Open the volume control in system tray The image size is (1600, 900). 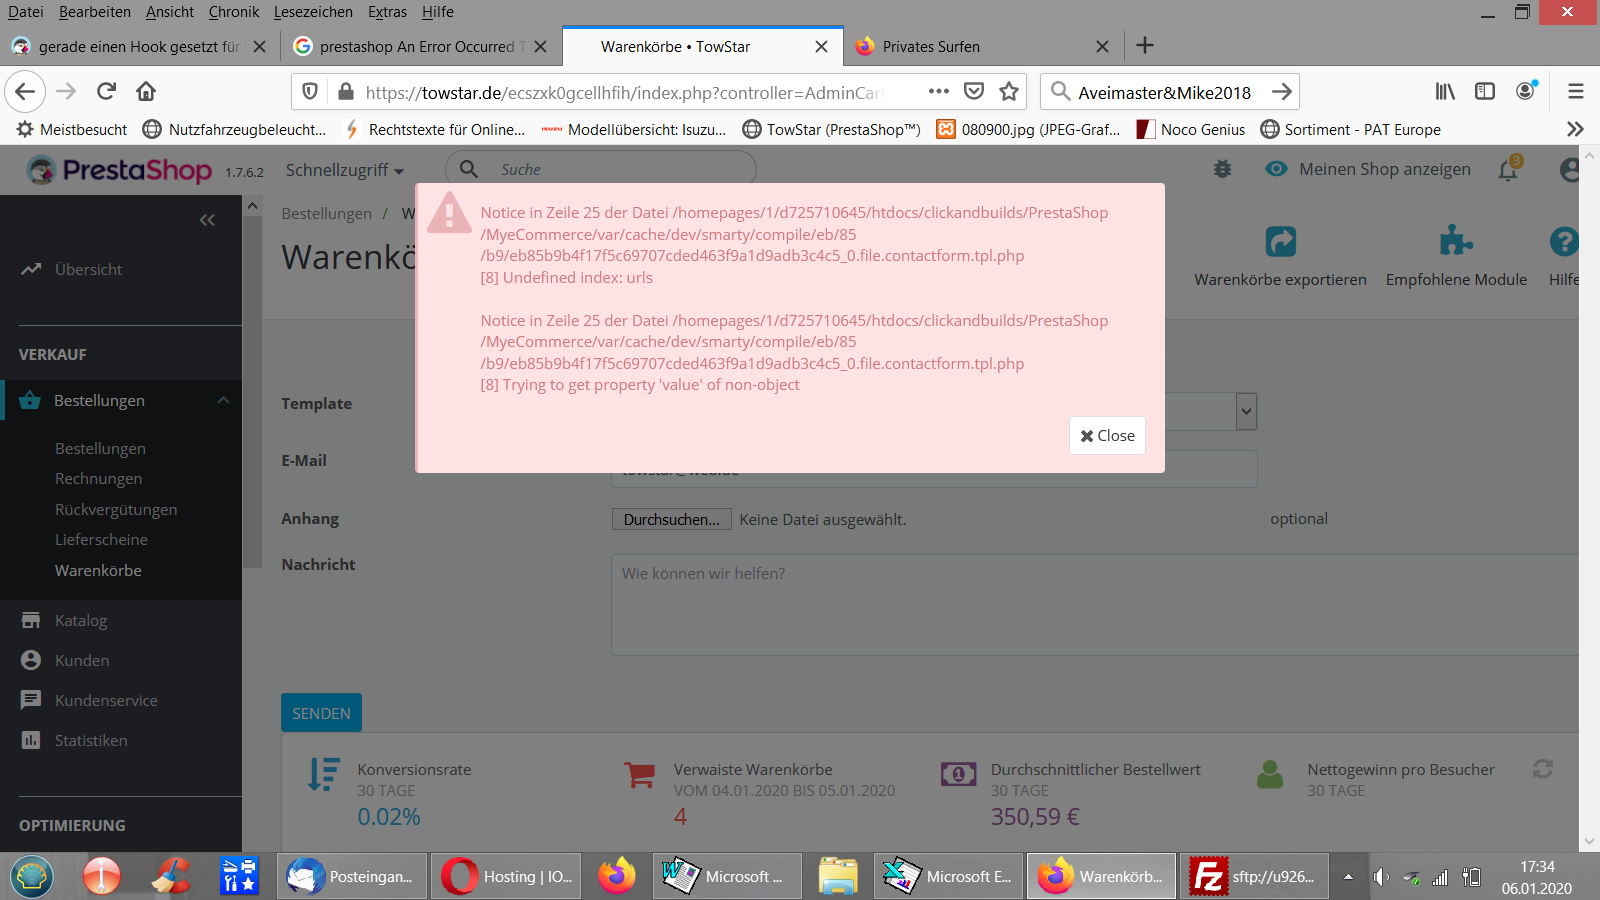pos(1381,877)
